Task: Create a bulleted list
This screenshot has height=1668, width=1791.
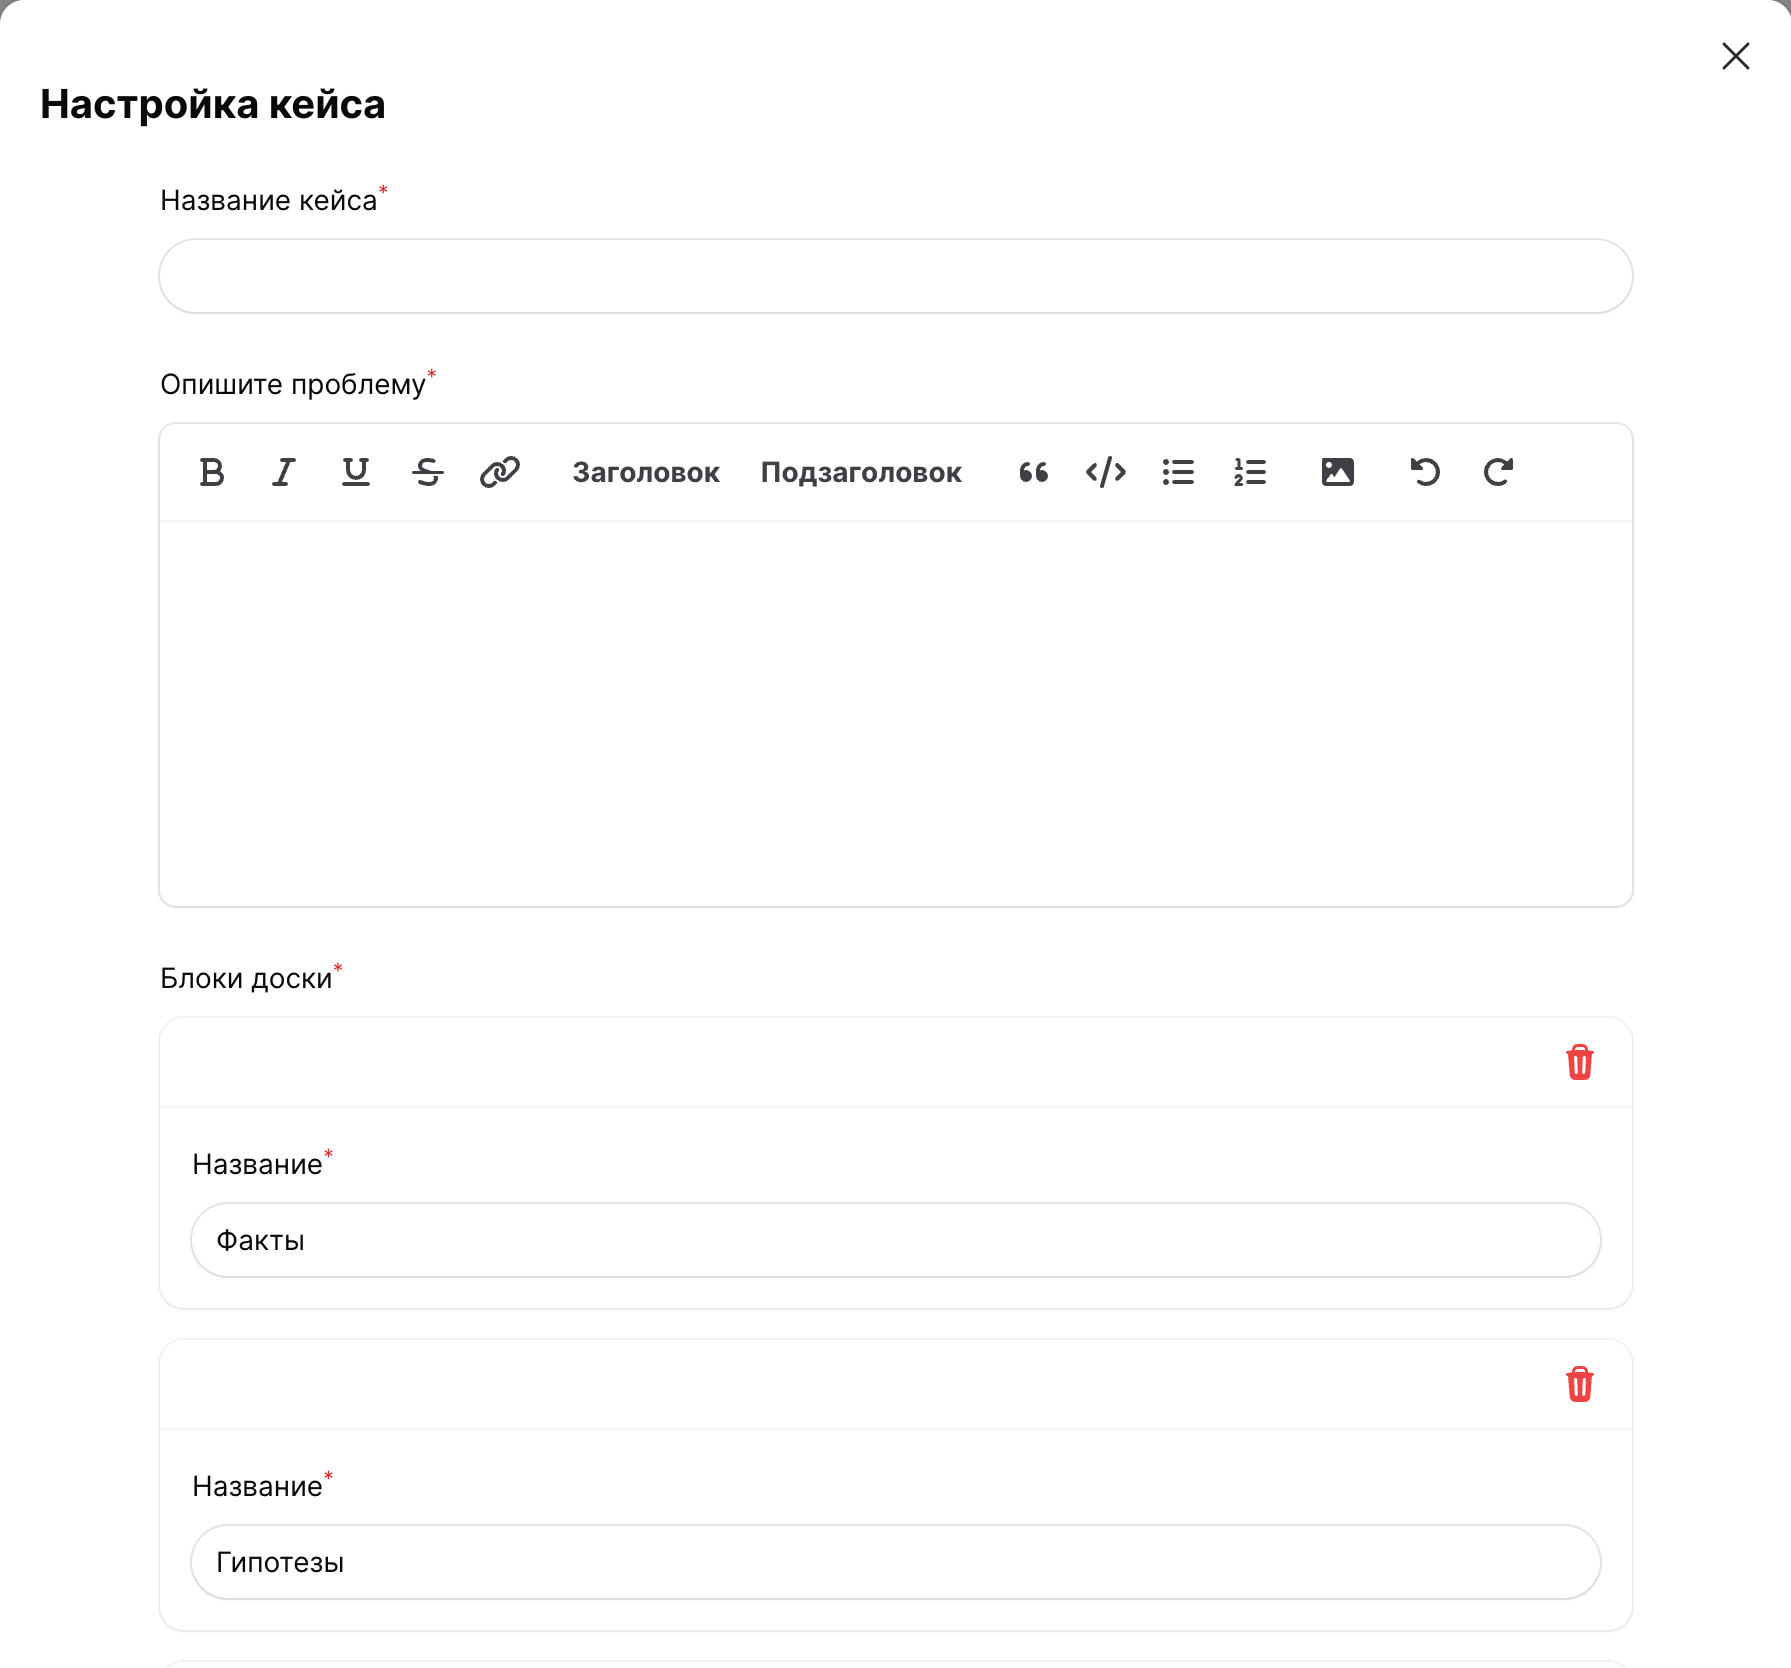Action: [x=1178, y=472]
